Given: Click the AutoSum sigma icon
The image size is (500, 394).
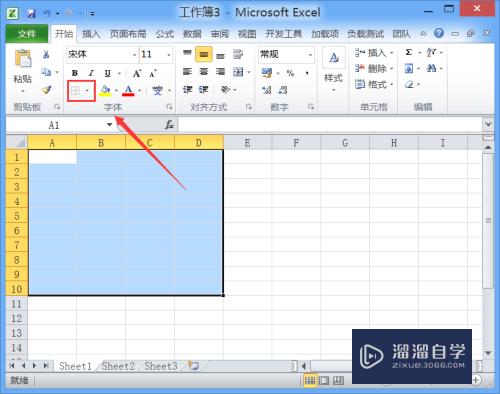Looking at the screenshot, I should click(409, 52).
